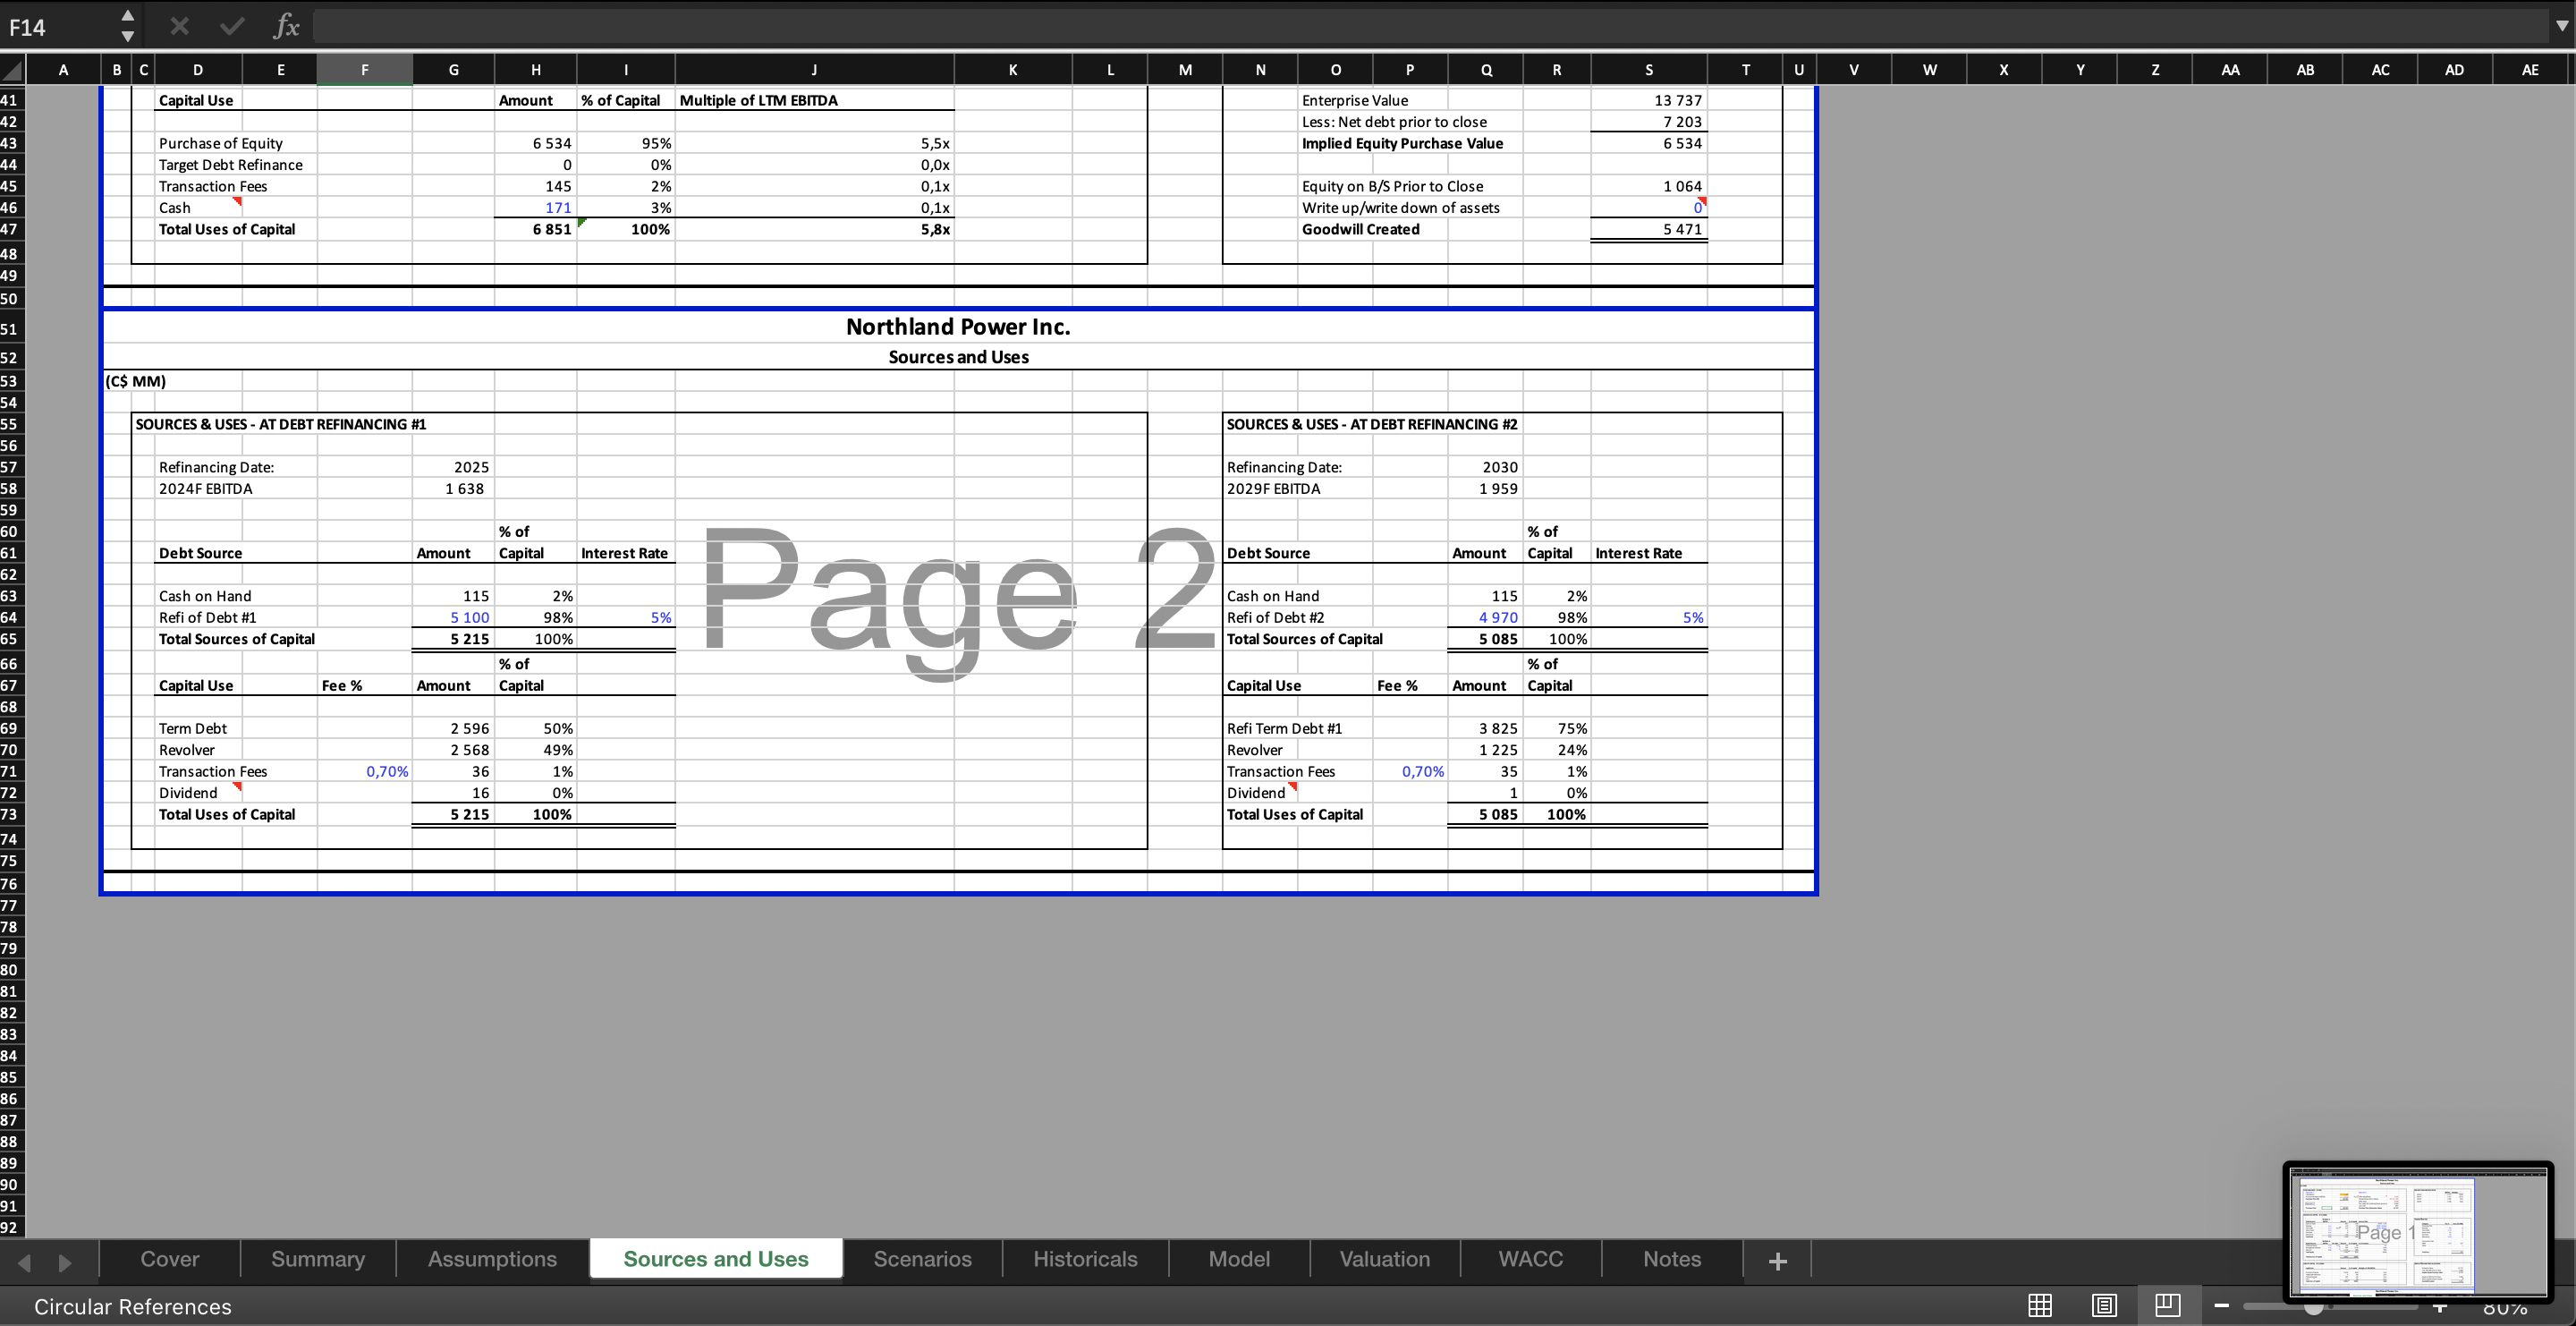This screenshot has height=1326, width=2576.
Task: Click SOURCES & USES - AT DEBT REFINANCING #1 heading
Action: coord(281,424)
